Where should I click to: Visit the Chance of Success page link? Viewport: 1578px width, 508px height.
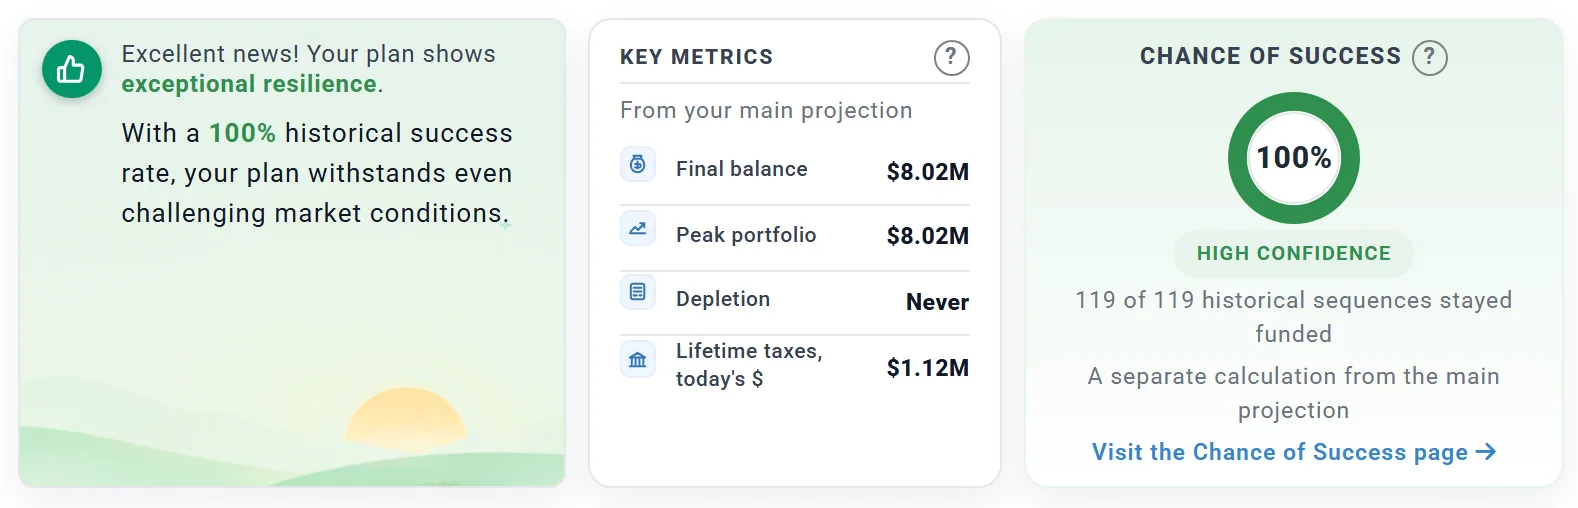click(1293, 452)
